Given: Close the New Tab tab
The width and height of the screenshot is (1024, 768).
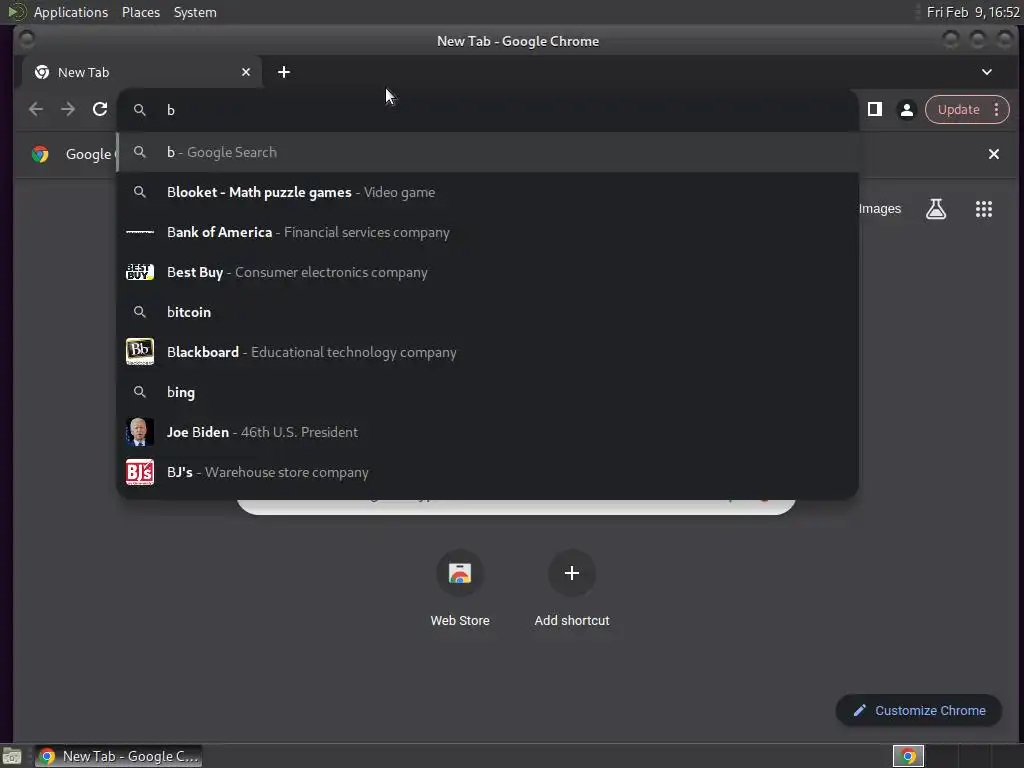Looking at the screenshot, I should 246,72.
